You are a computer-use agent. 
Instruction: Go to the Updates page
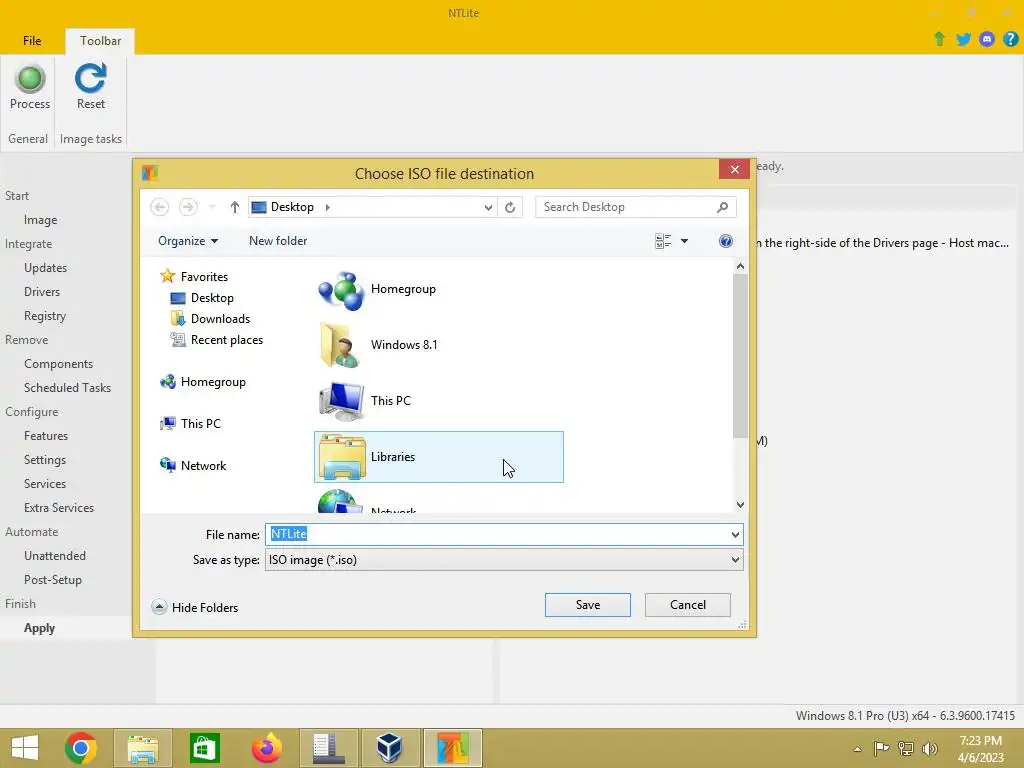46,268
